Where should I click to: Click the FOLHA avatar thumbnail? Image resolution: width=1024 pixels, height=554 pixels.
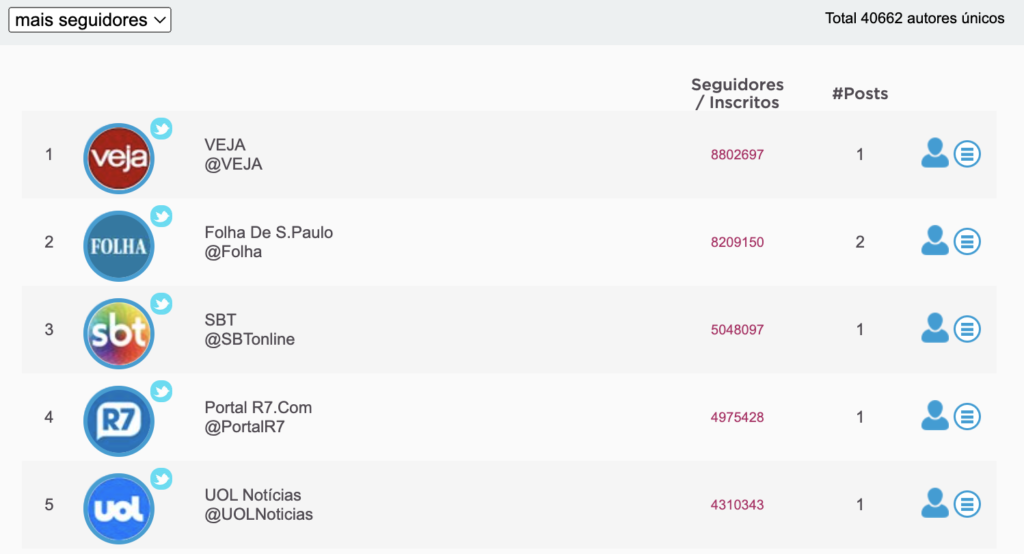pyautogui.click(x=119, y=246)
